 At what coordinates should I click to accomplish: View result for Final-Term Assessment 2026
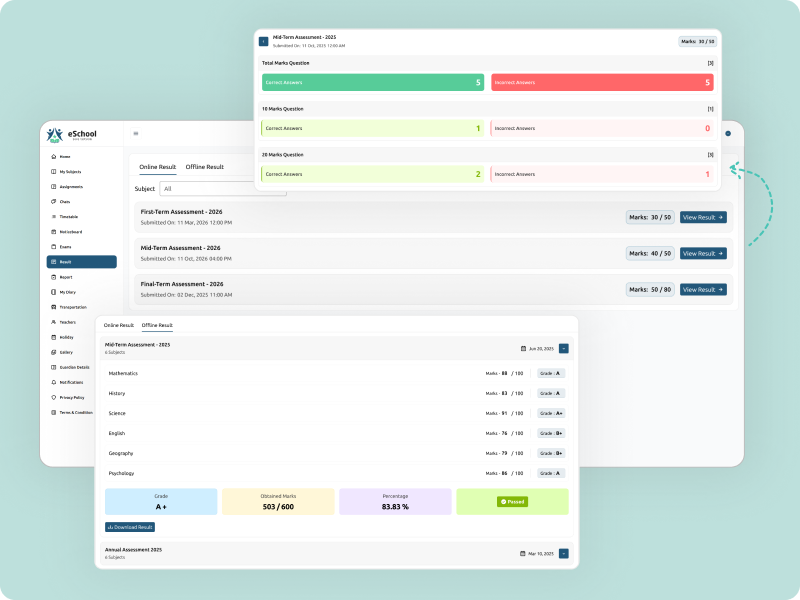tap(703, 289)
